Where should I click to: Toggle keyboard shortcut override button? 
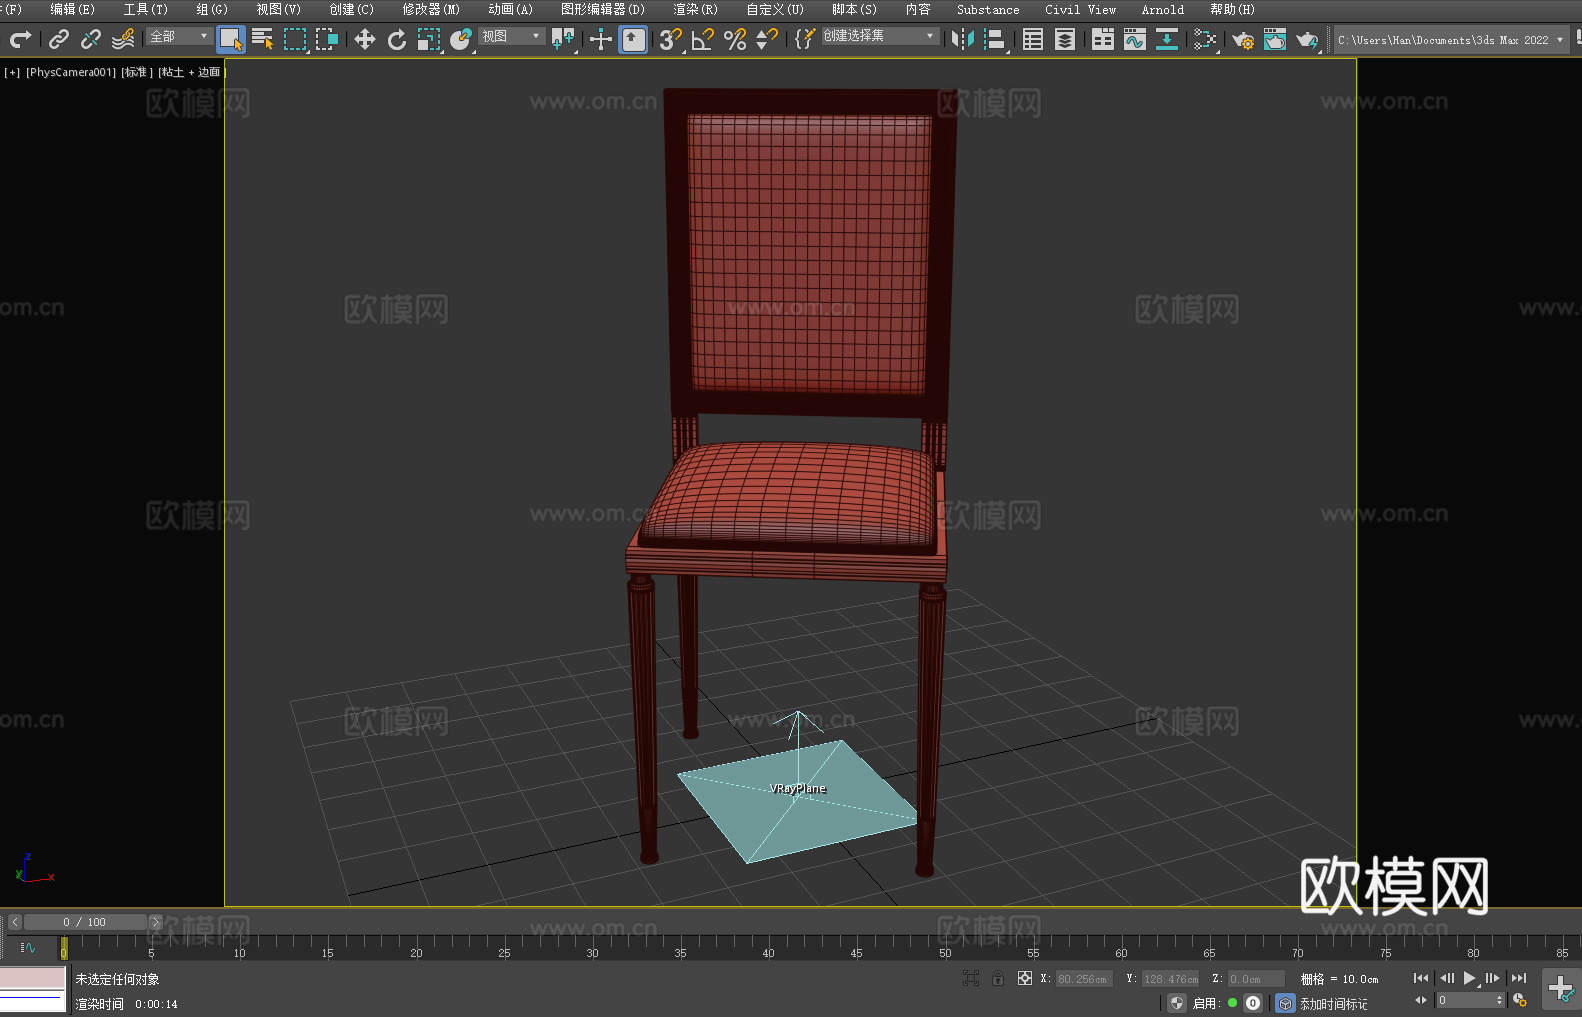tap(633, 39)
